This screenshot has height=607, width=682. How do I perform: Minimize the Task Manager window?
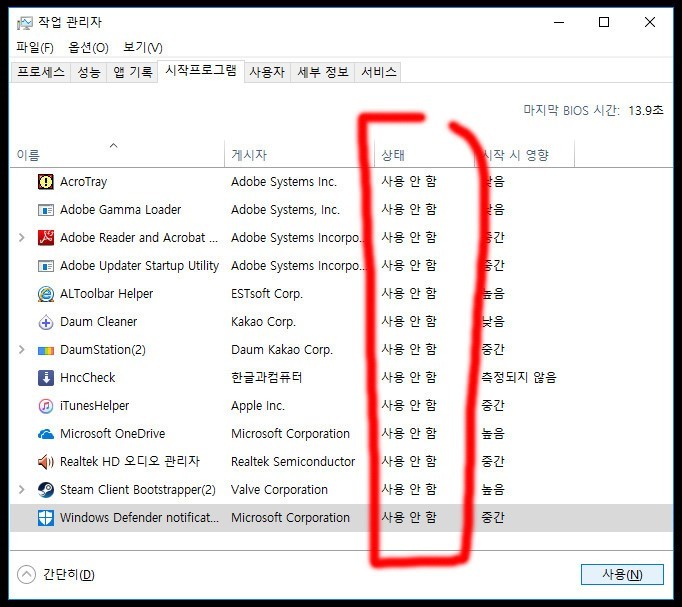[559, 22]
